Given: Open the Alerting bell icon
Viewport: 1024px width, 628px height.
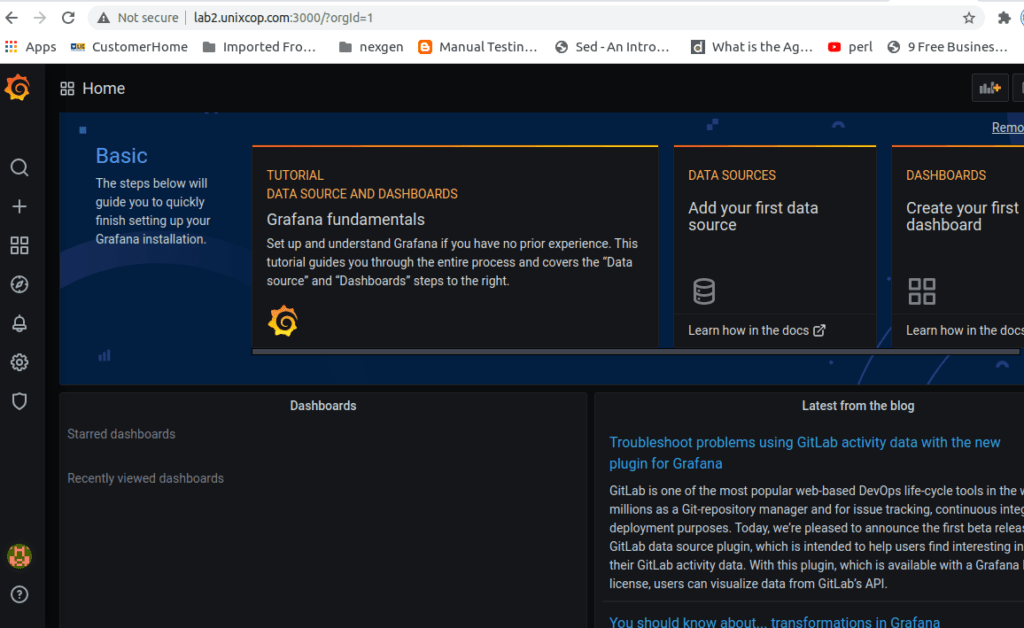Looking at the screenshot, I should tap(20, 324).
